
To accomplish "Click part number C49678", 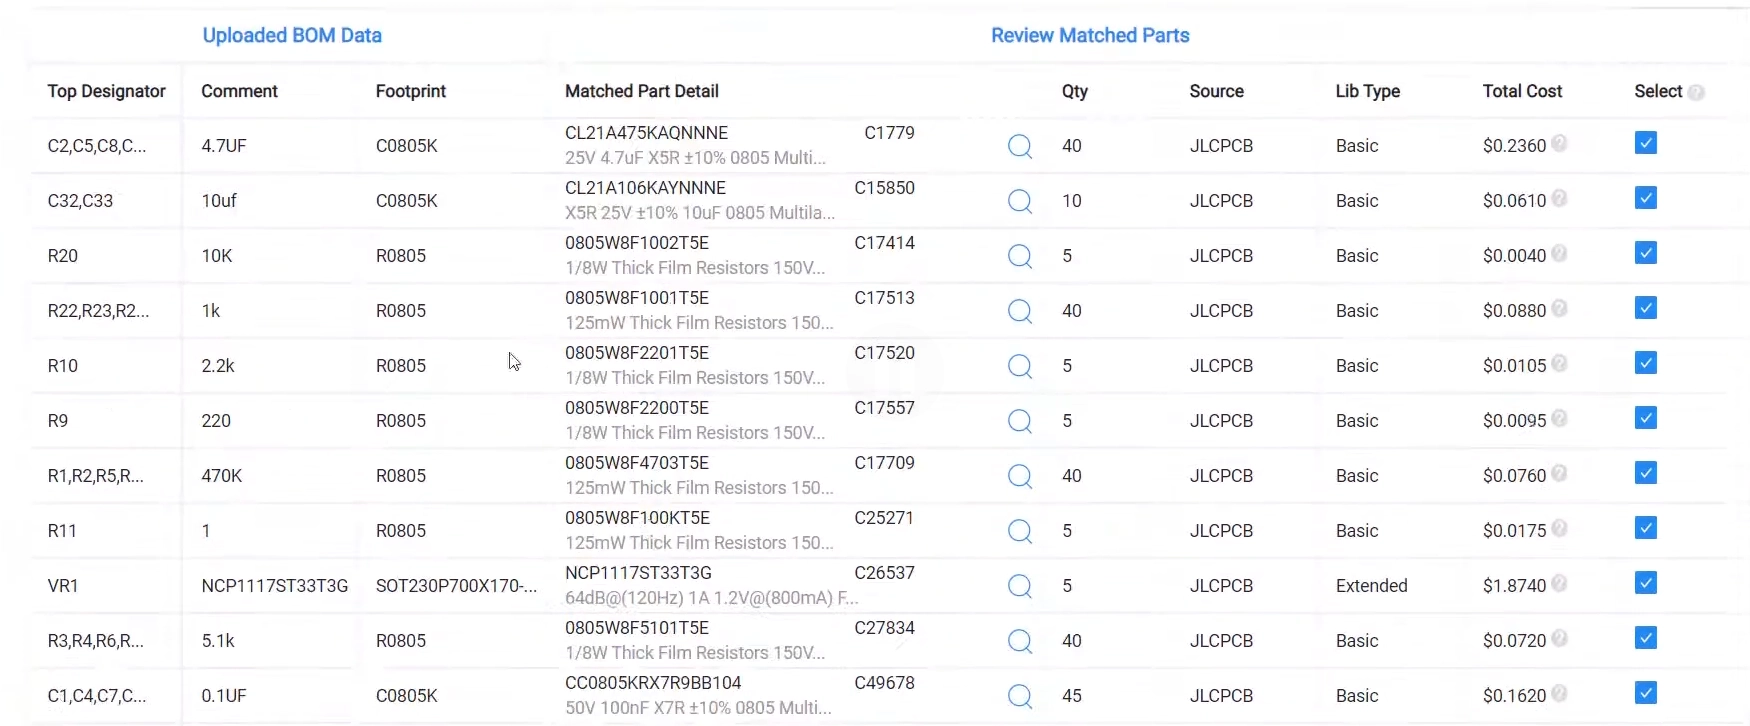I will pos(884,683).
